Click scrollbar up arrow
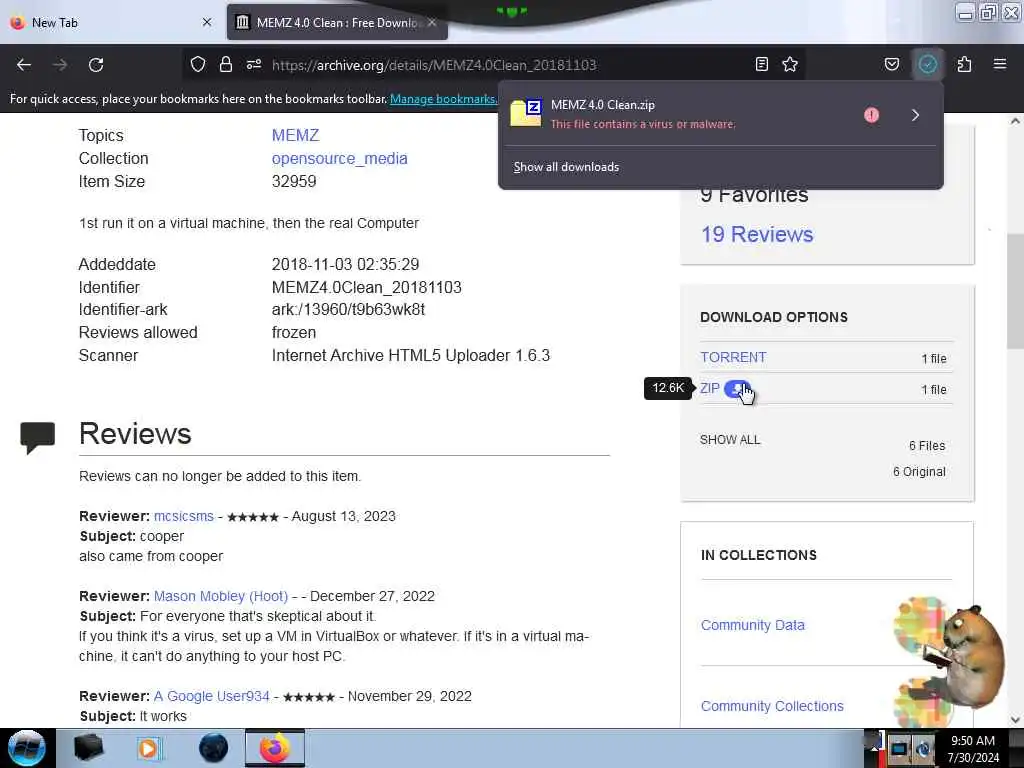 [x=1015, y=121]
